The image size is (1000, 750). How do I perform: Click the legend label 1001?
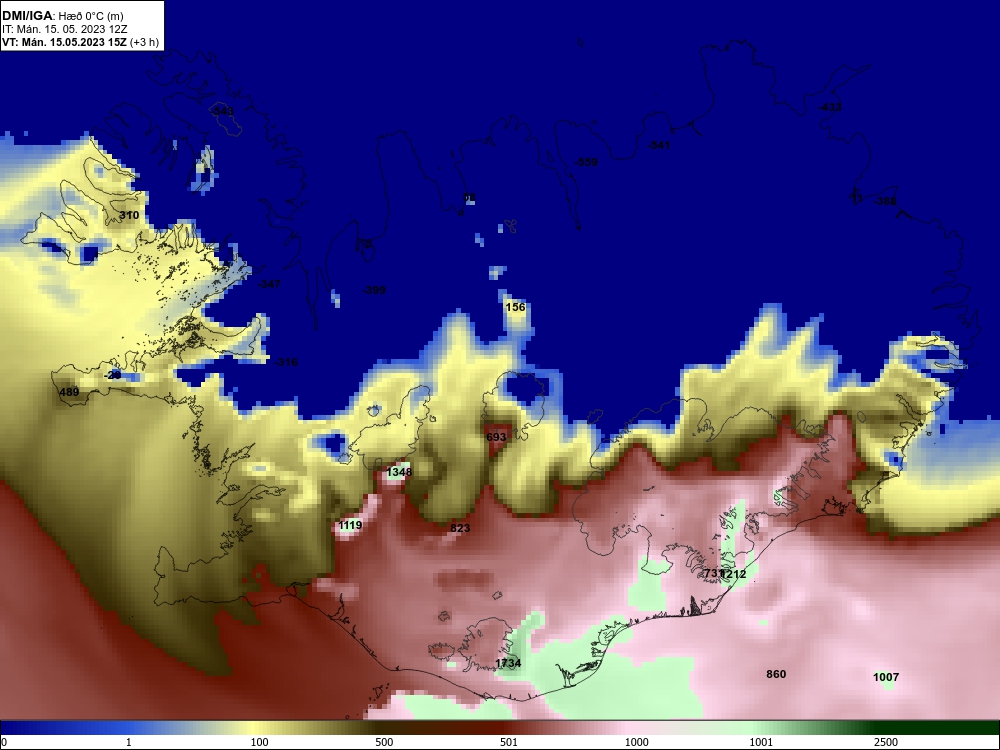coord(761,742)
